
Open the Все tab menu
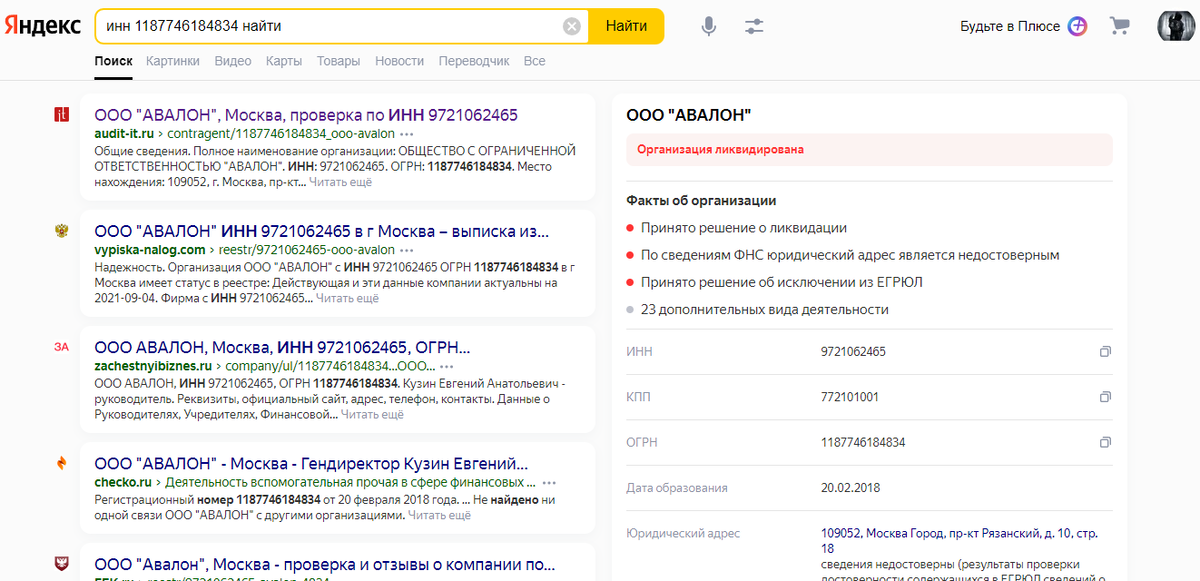coord(534,61)
